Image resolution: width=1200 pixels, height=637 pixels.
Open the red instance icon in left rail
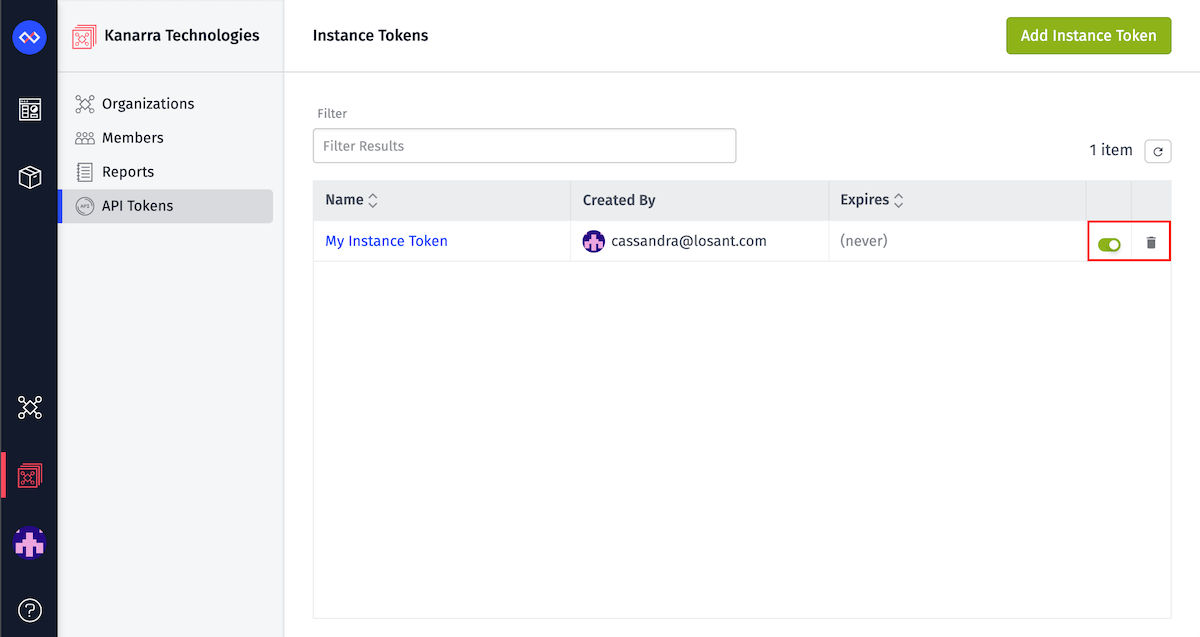click(29, 475)
